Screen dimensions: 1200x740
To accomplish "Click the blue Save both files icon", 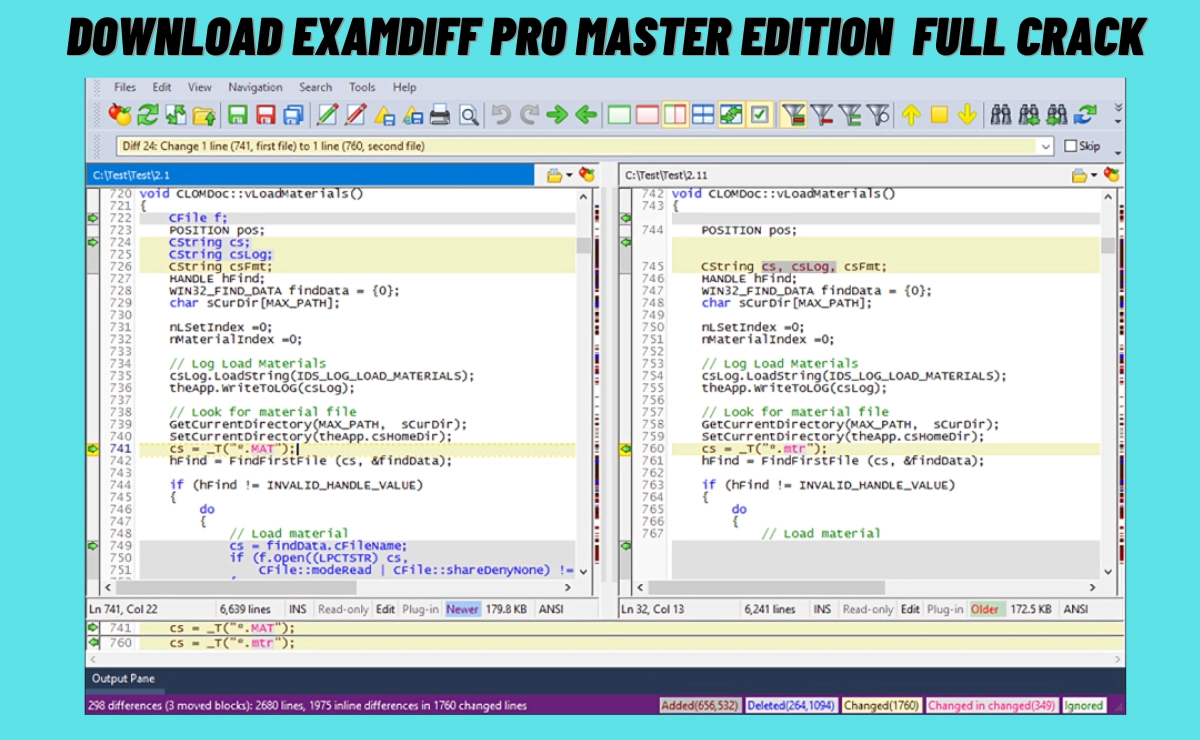I will coord(293,115).
